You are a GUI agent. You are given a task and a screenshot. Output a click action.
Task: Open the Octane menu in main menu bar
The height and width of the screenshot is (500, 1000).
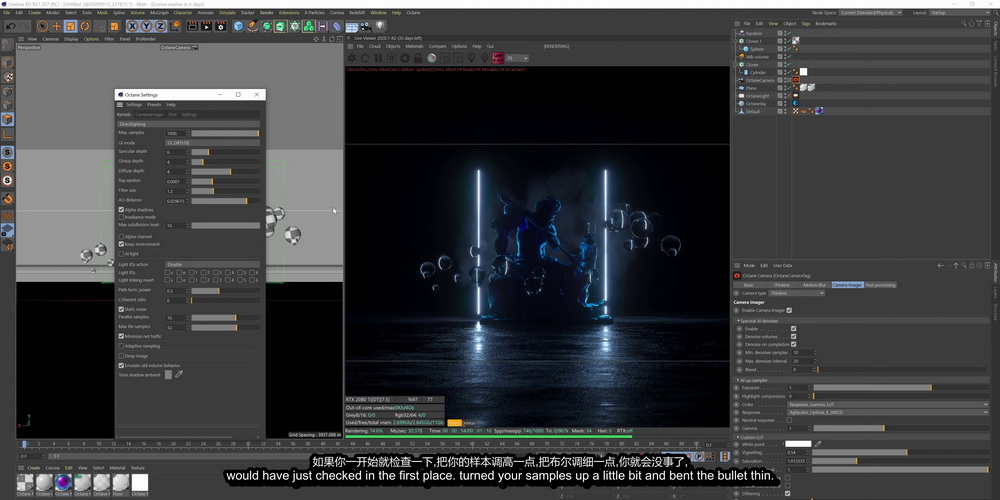click(413, 13)
